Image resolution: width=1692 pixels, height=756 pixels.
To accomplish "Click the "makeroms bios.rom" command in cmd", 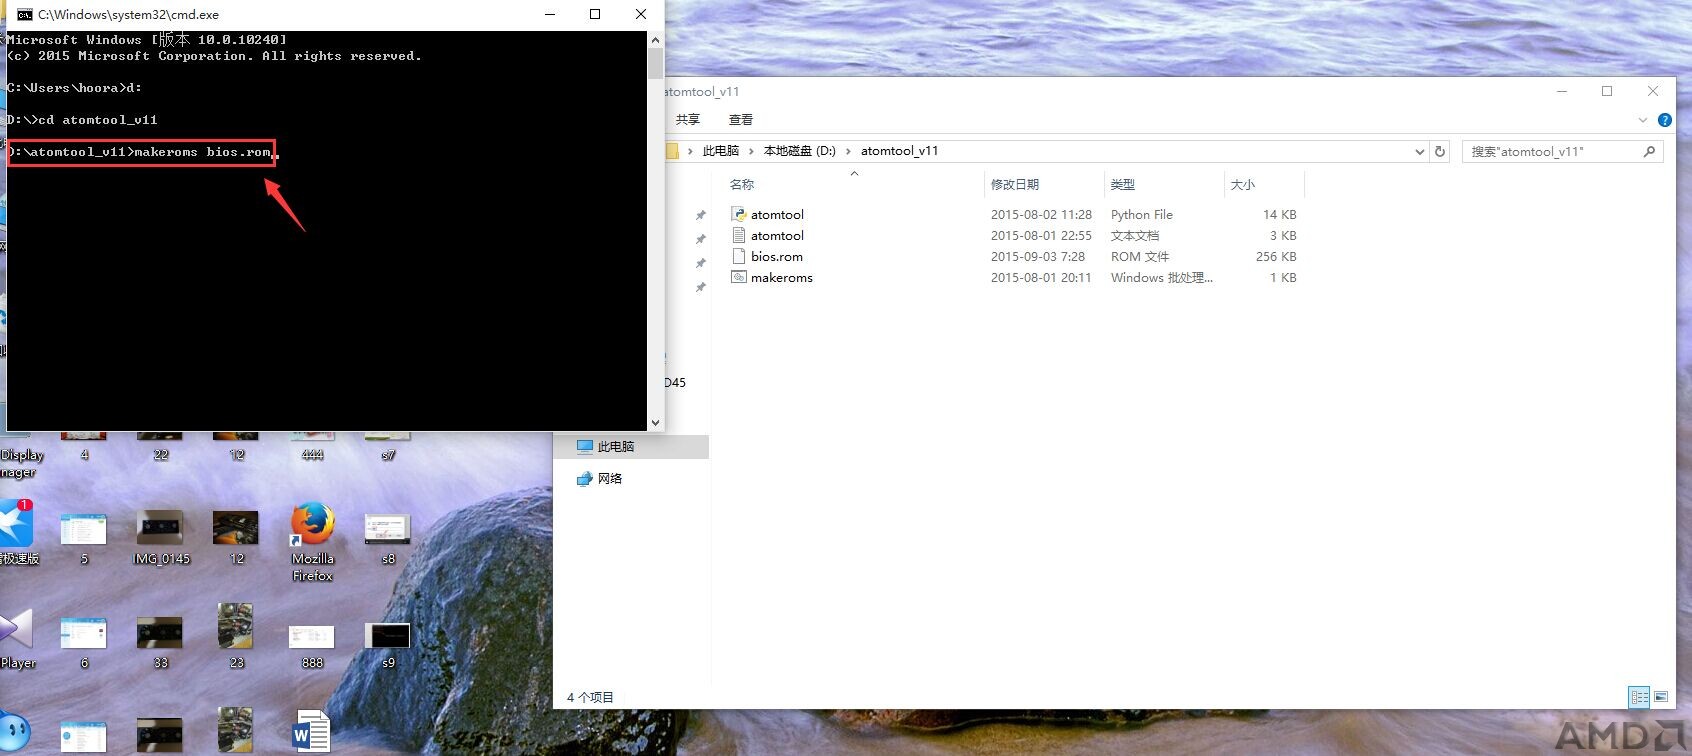I will point(202,151).
